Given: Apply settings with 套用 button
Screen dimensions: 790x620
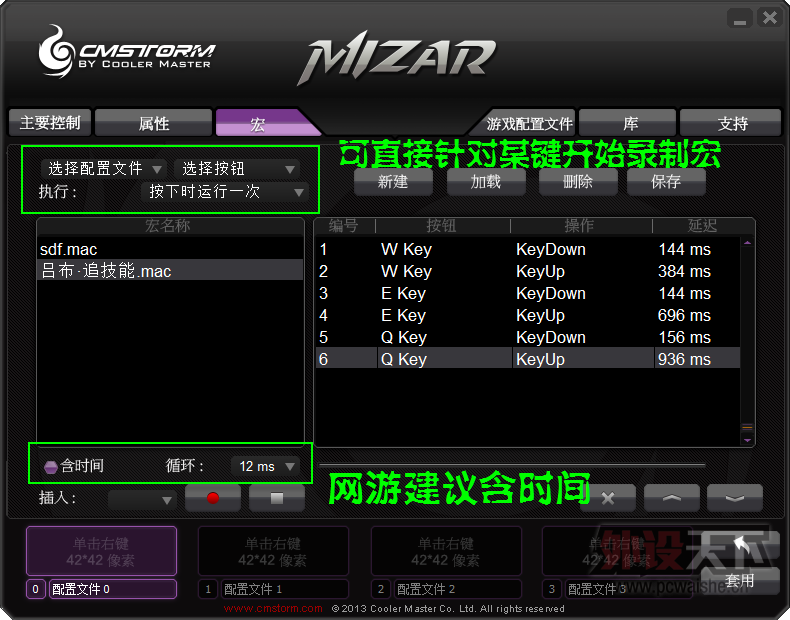Looking at the screenshot, I should [739, 580].
